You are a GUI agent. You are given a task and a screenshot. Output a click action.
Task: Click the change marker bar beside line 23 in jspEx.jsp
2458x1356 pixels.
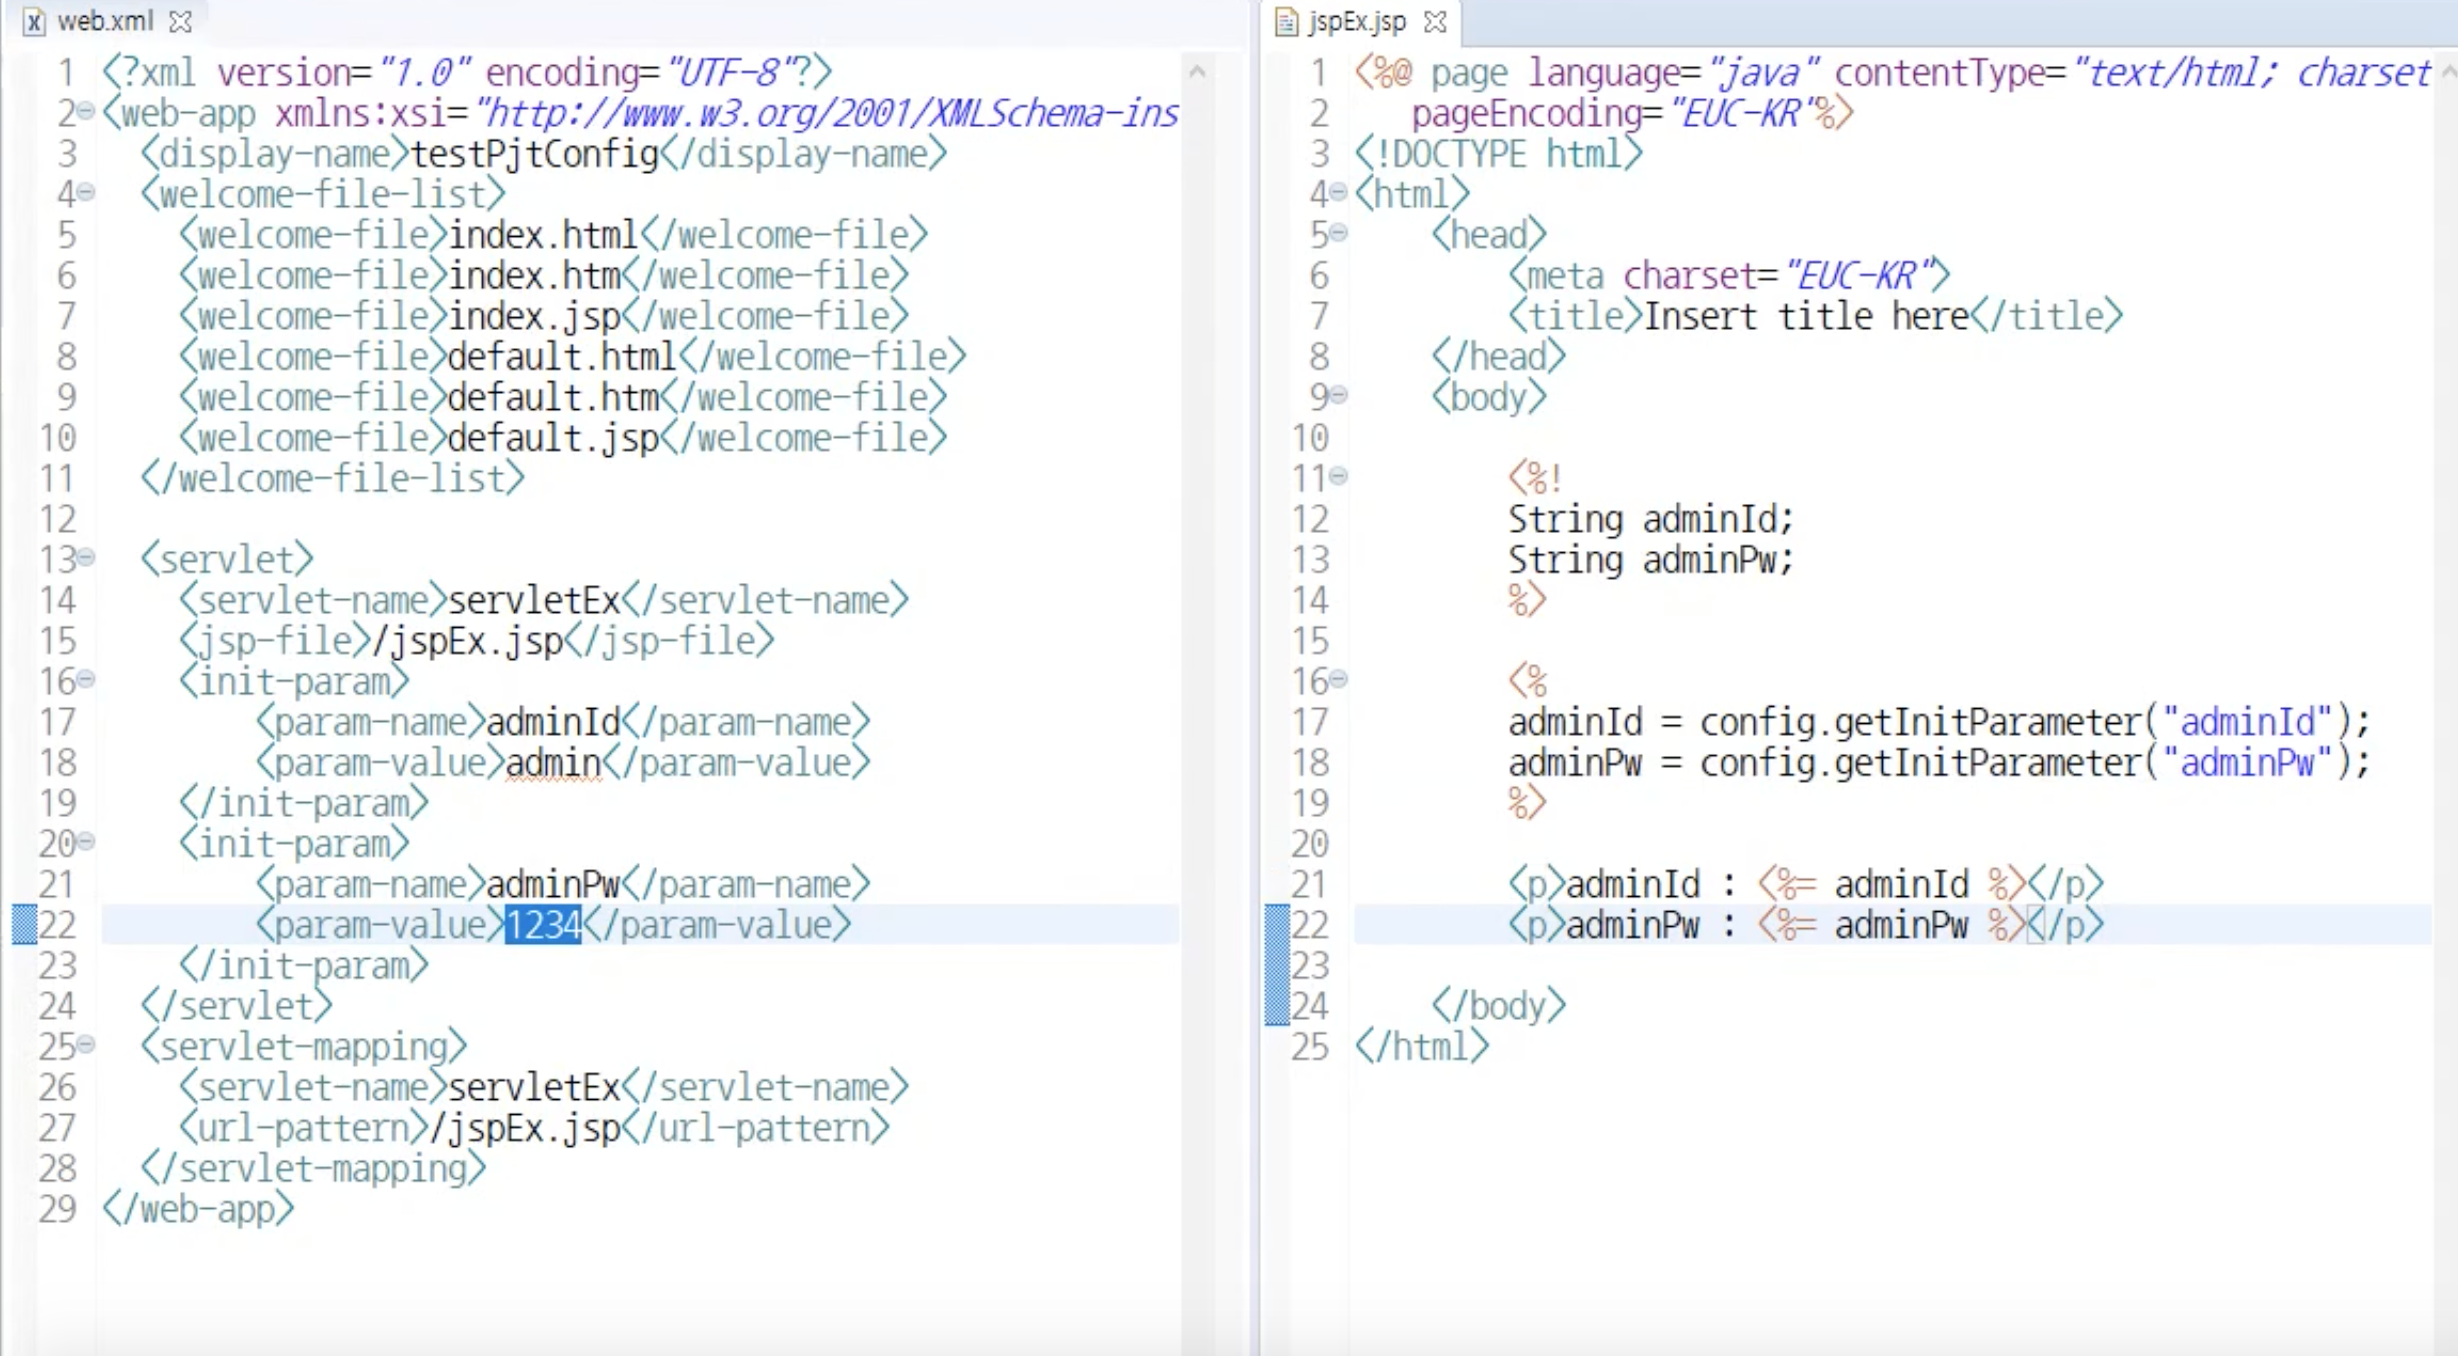pos(1277,965)
